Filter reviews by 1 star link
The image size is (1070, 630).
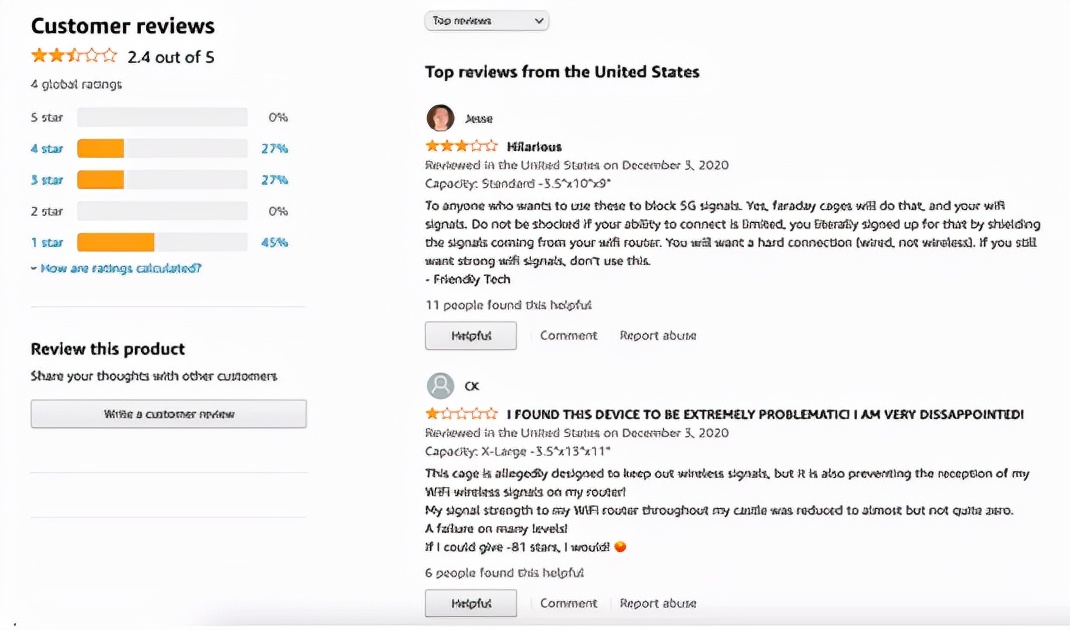point(47,242)
